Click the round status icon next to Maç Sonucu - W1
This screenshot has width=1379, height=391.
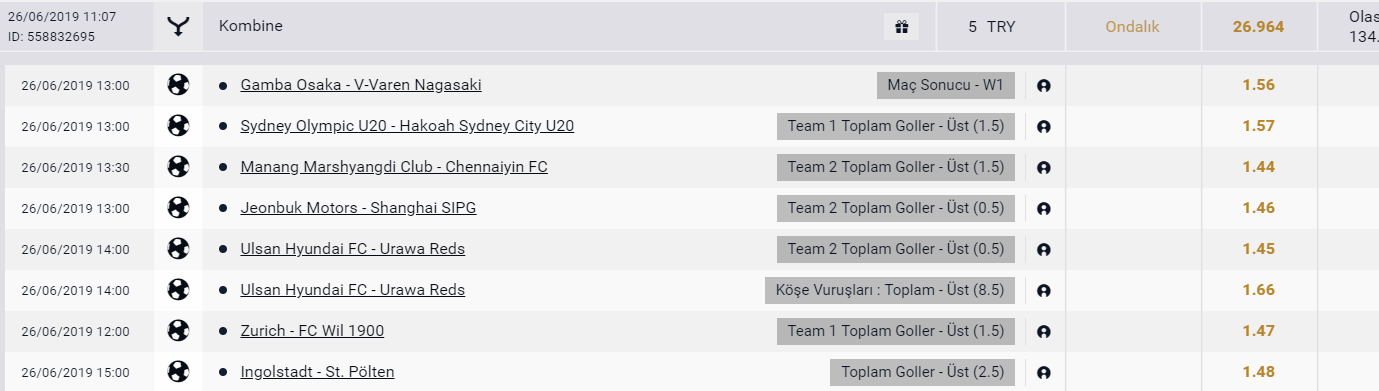pyautogui.click(x=1044, y=86)
